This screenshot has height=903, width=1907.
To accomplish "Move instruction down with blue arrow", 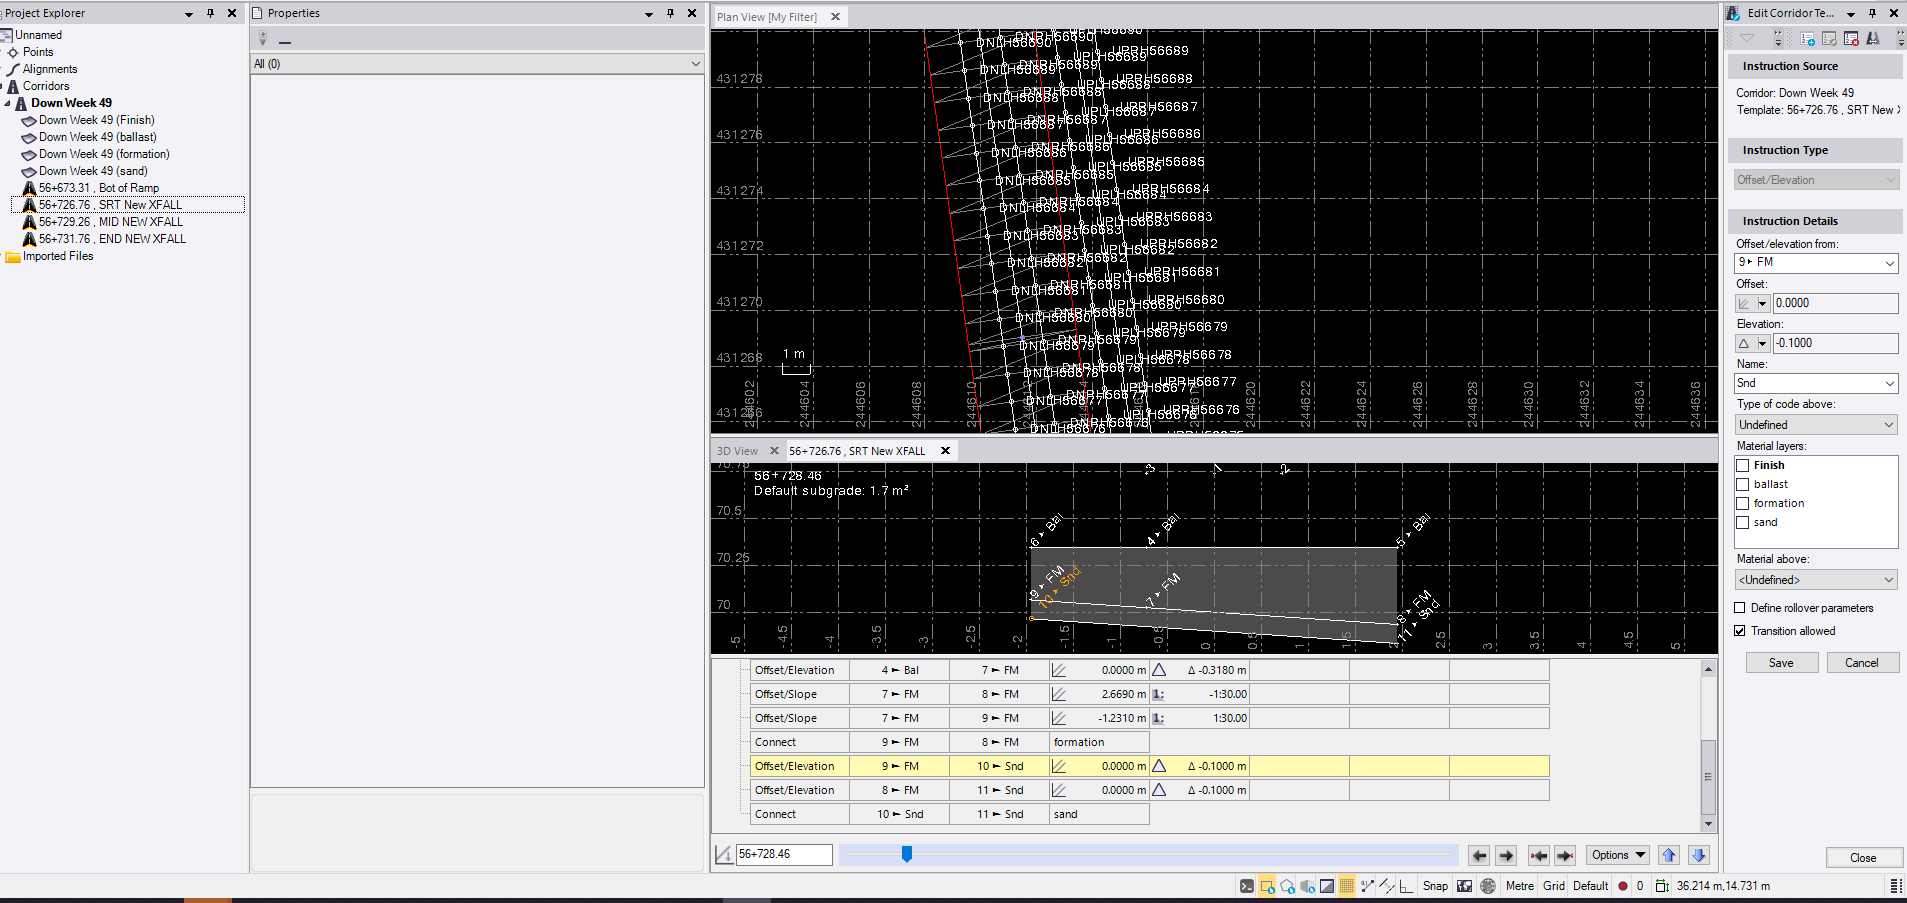I will pos(1698,855).
